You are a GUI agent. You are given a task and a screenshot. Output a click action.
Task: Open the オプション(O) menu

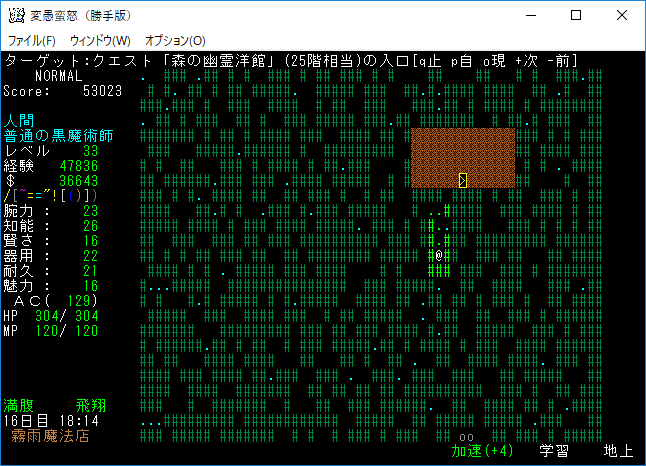(175, 41)
